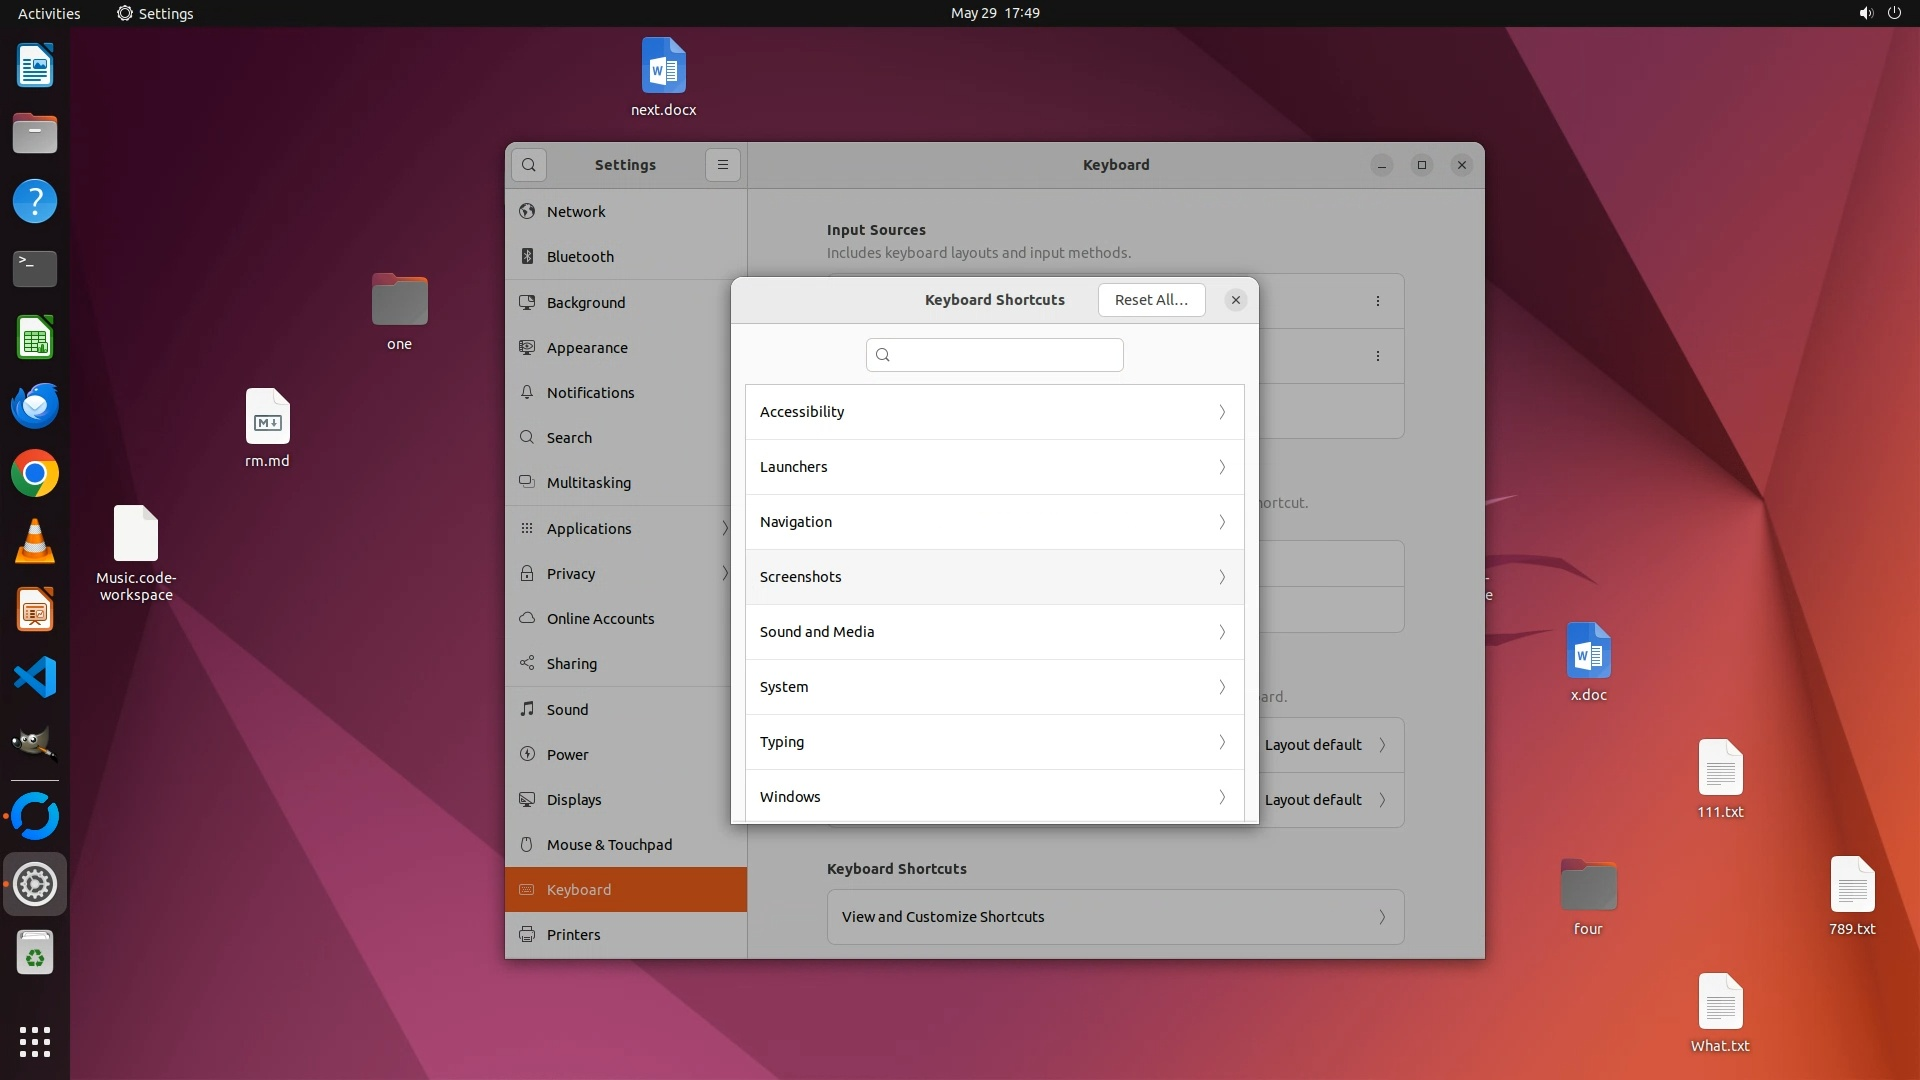Expand the Accessibility shortcuts category
This screenshot has height=1080, width=1920.
[x=994, y=412]
